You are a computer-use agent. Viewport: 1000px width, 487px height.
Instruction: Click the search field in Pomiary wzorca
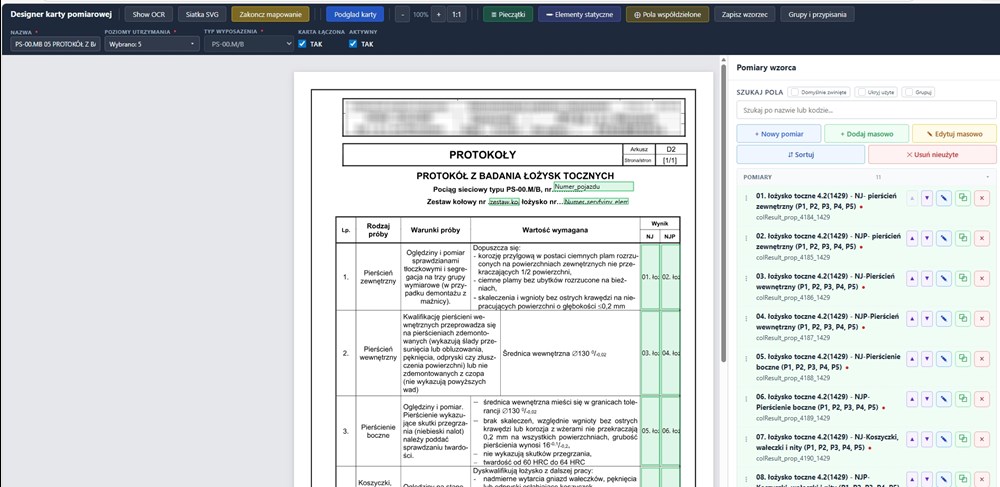point(860,109)
